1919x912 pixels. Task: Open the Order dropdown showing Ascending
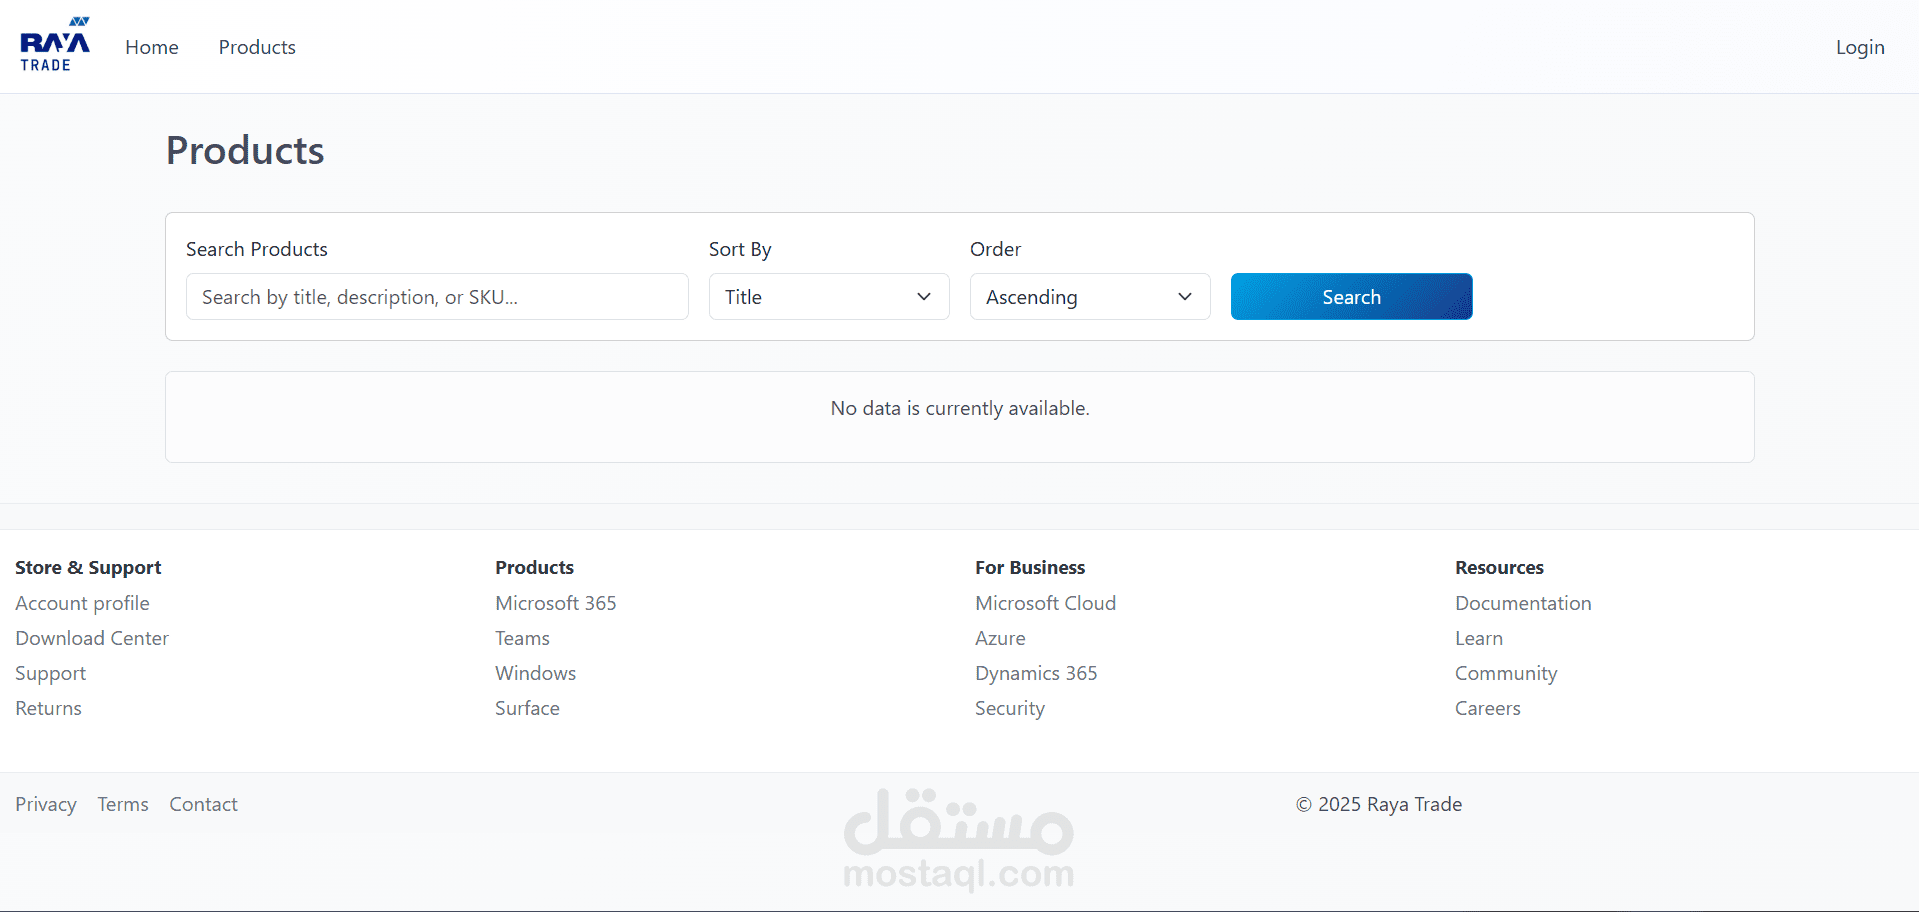point(1090,297)
